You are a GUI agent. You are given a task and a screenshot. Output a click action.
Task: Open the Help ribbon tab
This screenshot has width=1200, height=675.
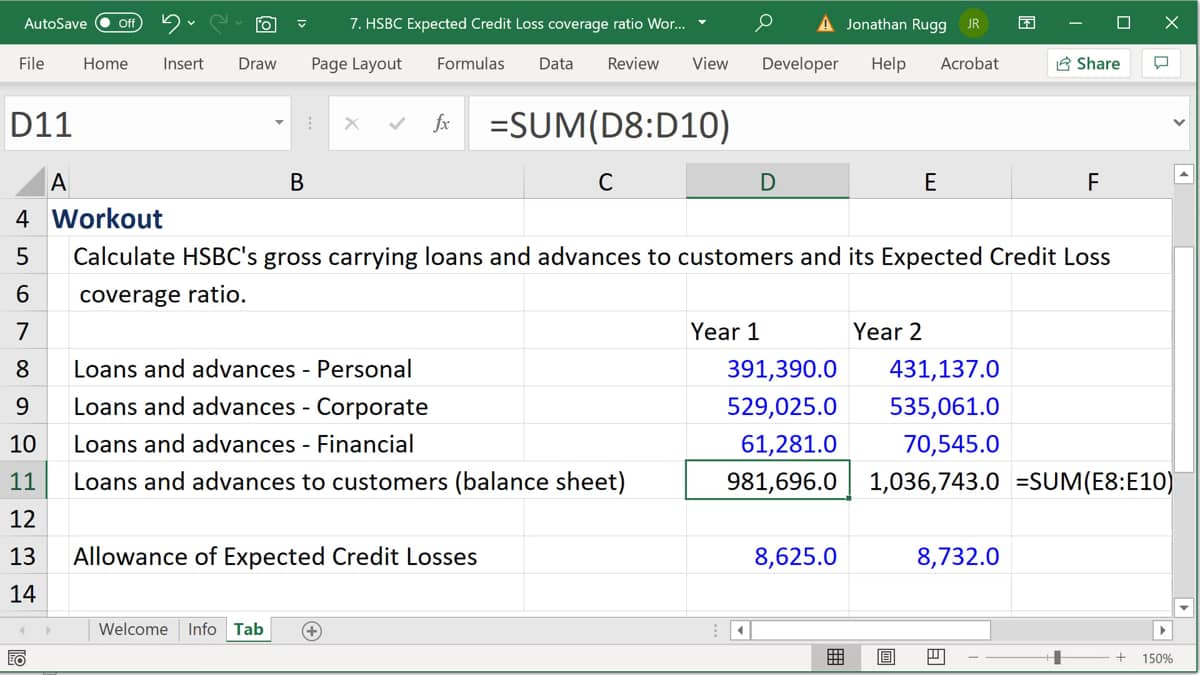tap(888, 63)
